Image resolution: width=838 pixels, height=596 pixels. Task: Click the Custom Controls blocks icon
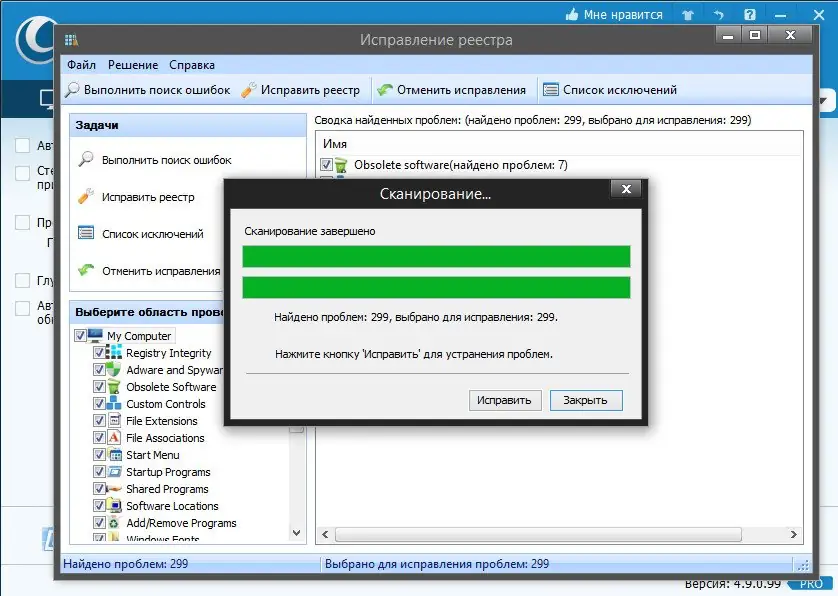coord(114,403)
